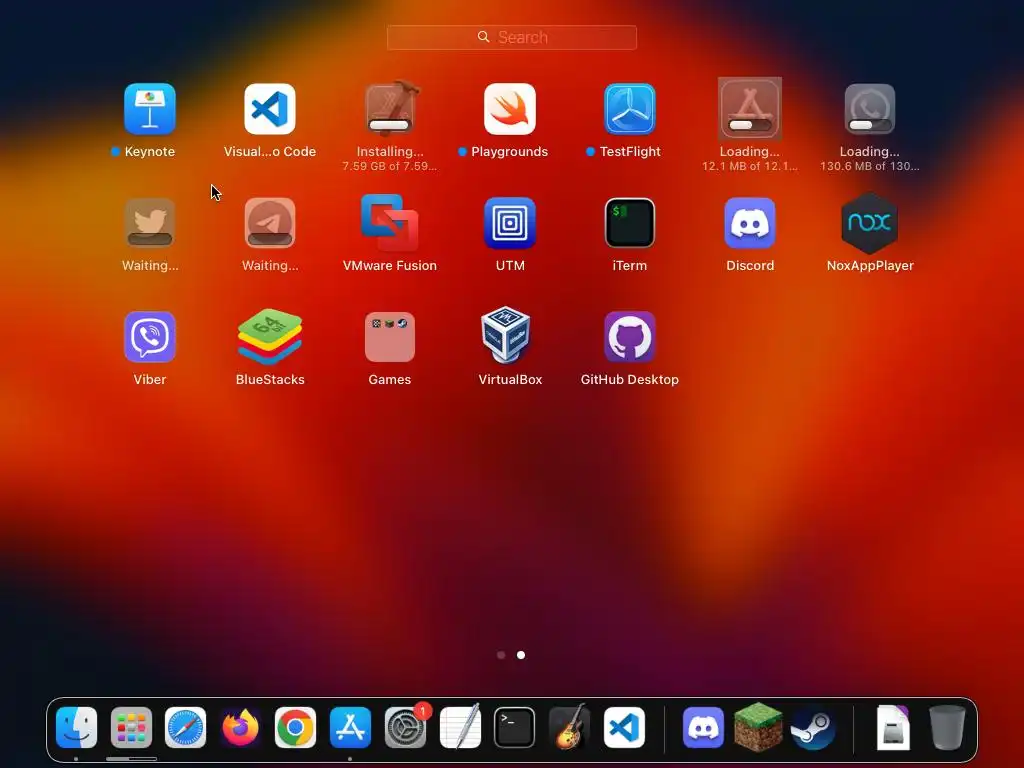The height and width of the screenshot is (768, 1024).
Task: Click the Launchpad icon in the Dock
Action: (131, 728)
